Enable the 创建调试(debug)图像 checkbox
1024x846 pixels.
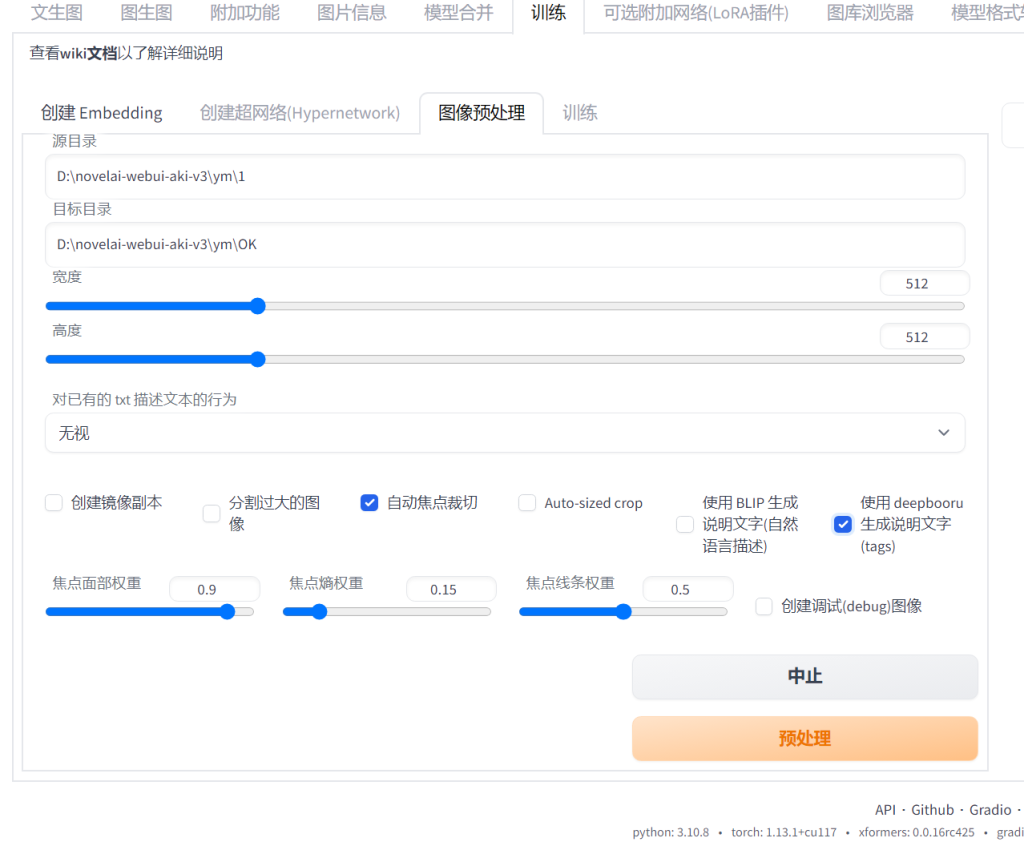click(764, 606)
